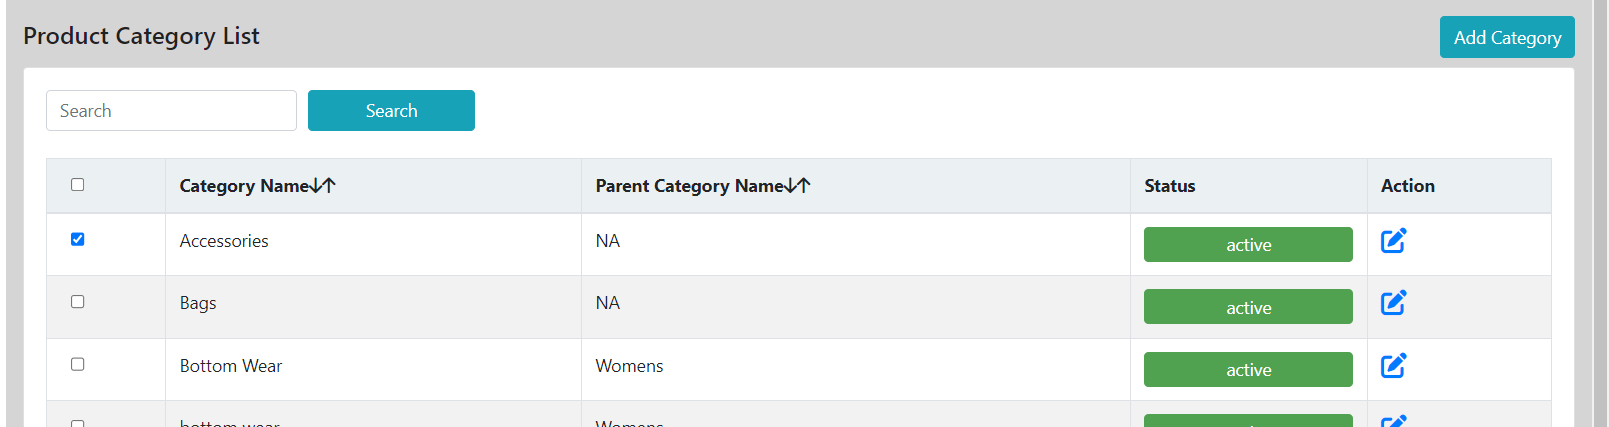The height and width of the screenshot is (427, 1609).
Task: Click the Add Category button
Action: (x=1507, y=37)
